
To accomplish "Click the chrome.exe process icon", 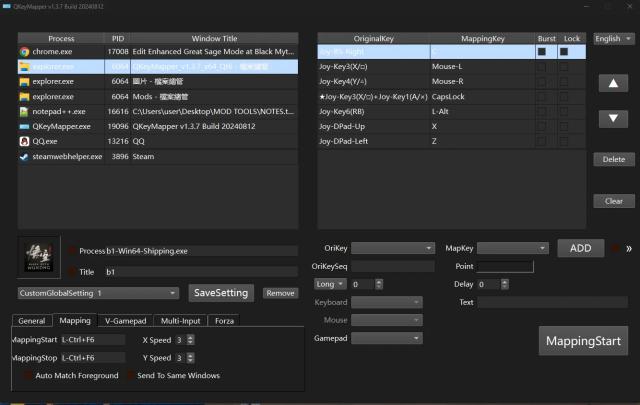I will coord(24,52).
